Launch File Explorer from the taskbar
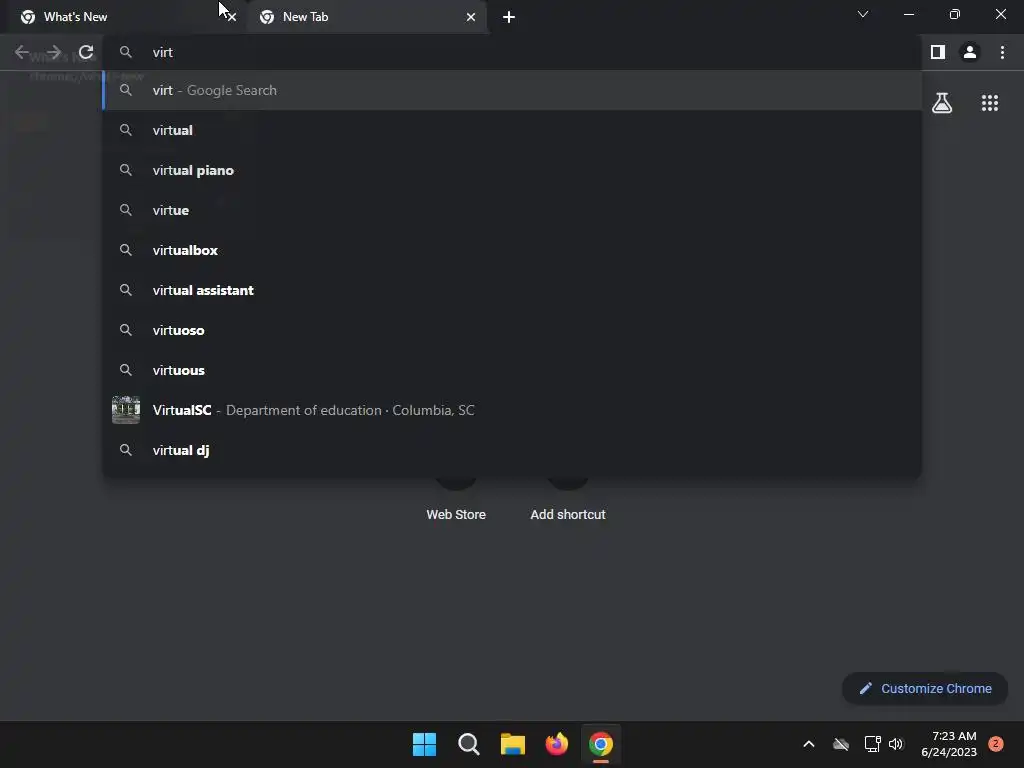The width and height of the screenshot is (1024, 768). click(513, 744)
